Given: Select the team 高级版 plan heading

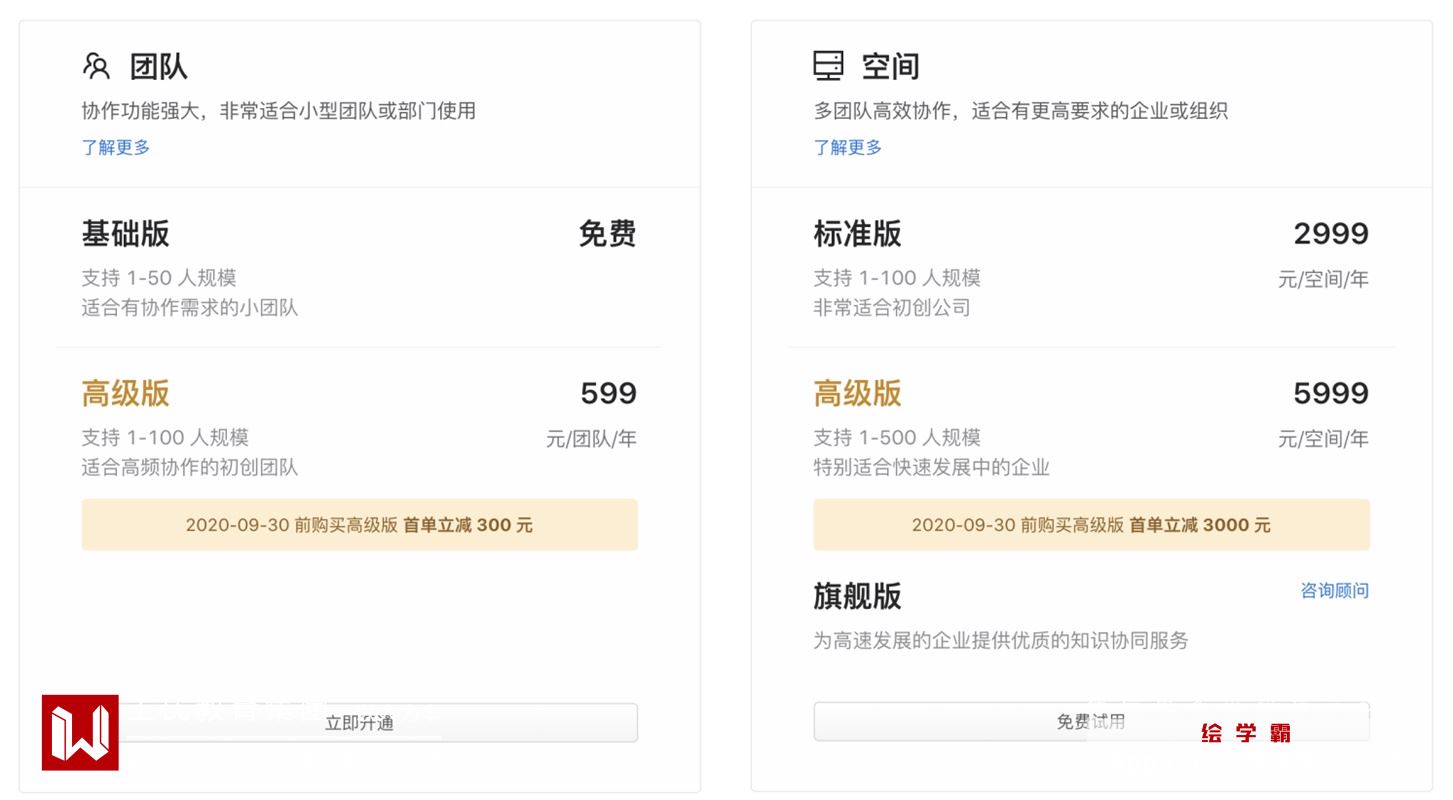Looking at the screenshot, I should click(x=126, y=394).
